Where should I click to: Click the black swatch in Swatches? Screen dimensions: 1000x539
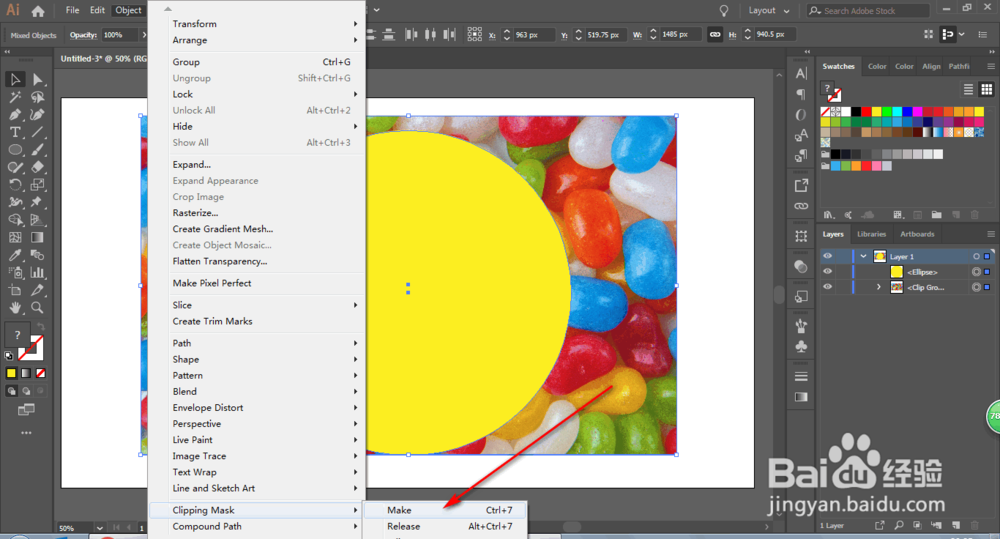856,112
